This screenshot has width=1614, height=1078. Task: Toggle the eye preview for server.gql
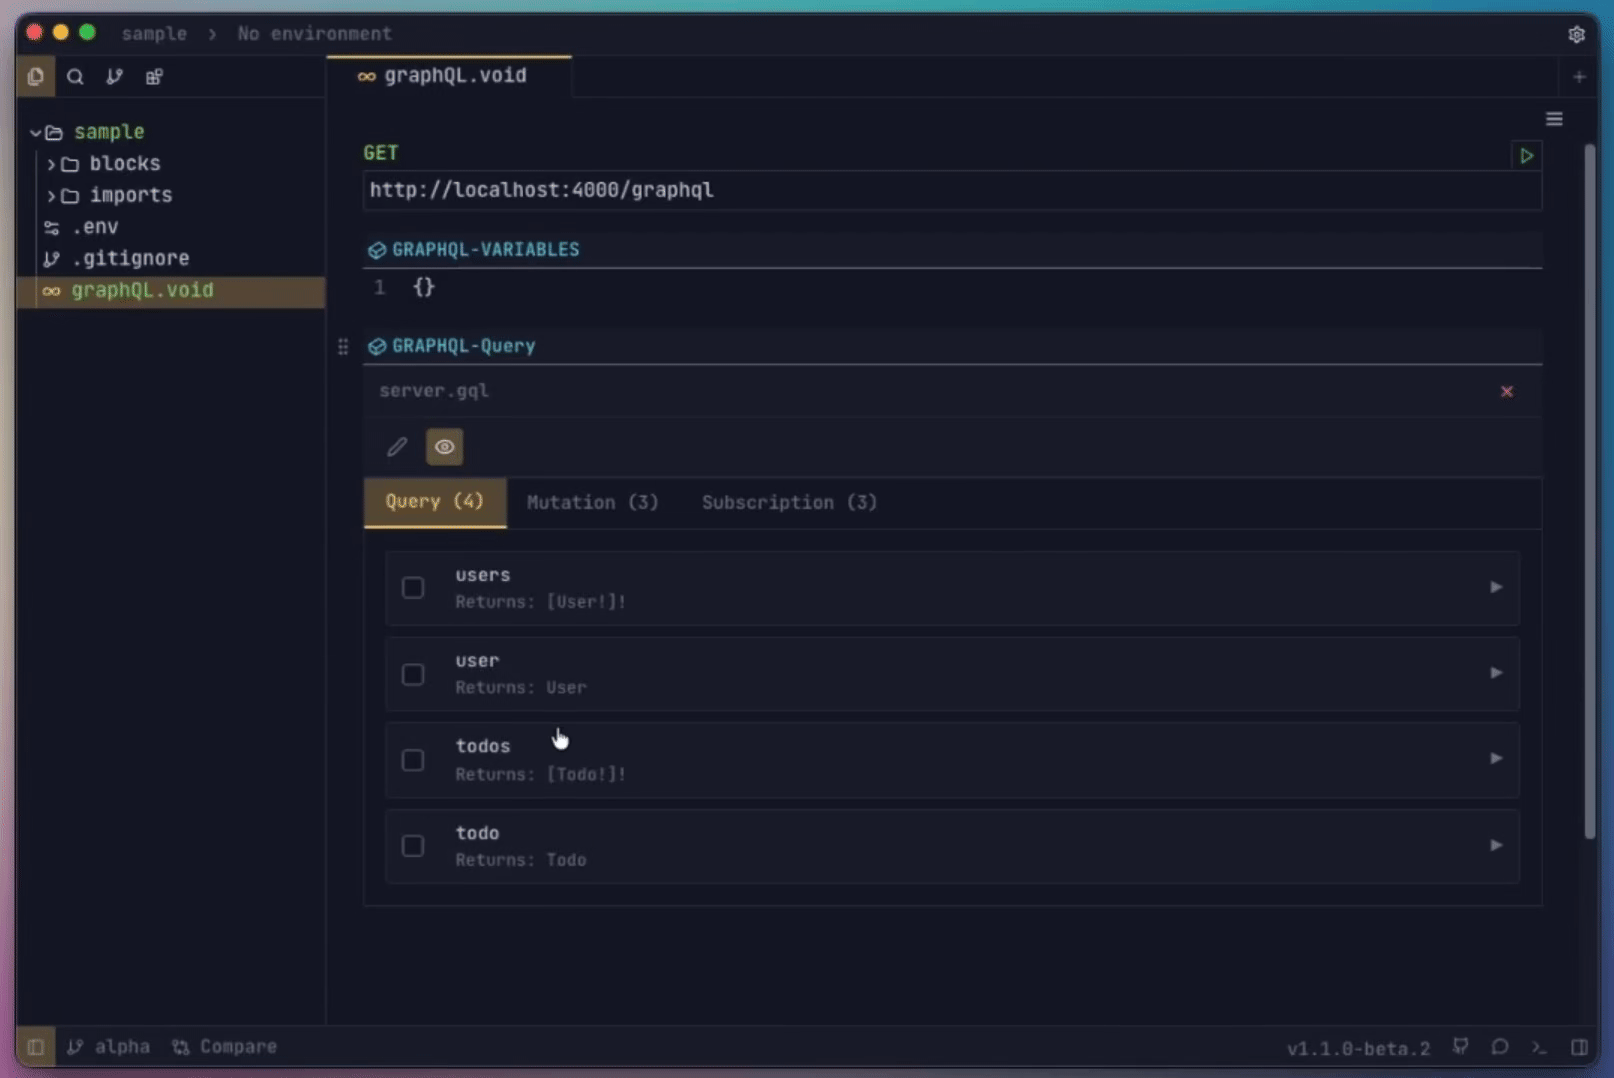pyautogui.click(x=444, y=447)
